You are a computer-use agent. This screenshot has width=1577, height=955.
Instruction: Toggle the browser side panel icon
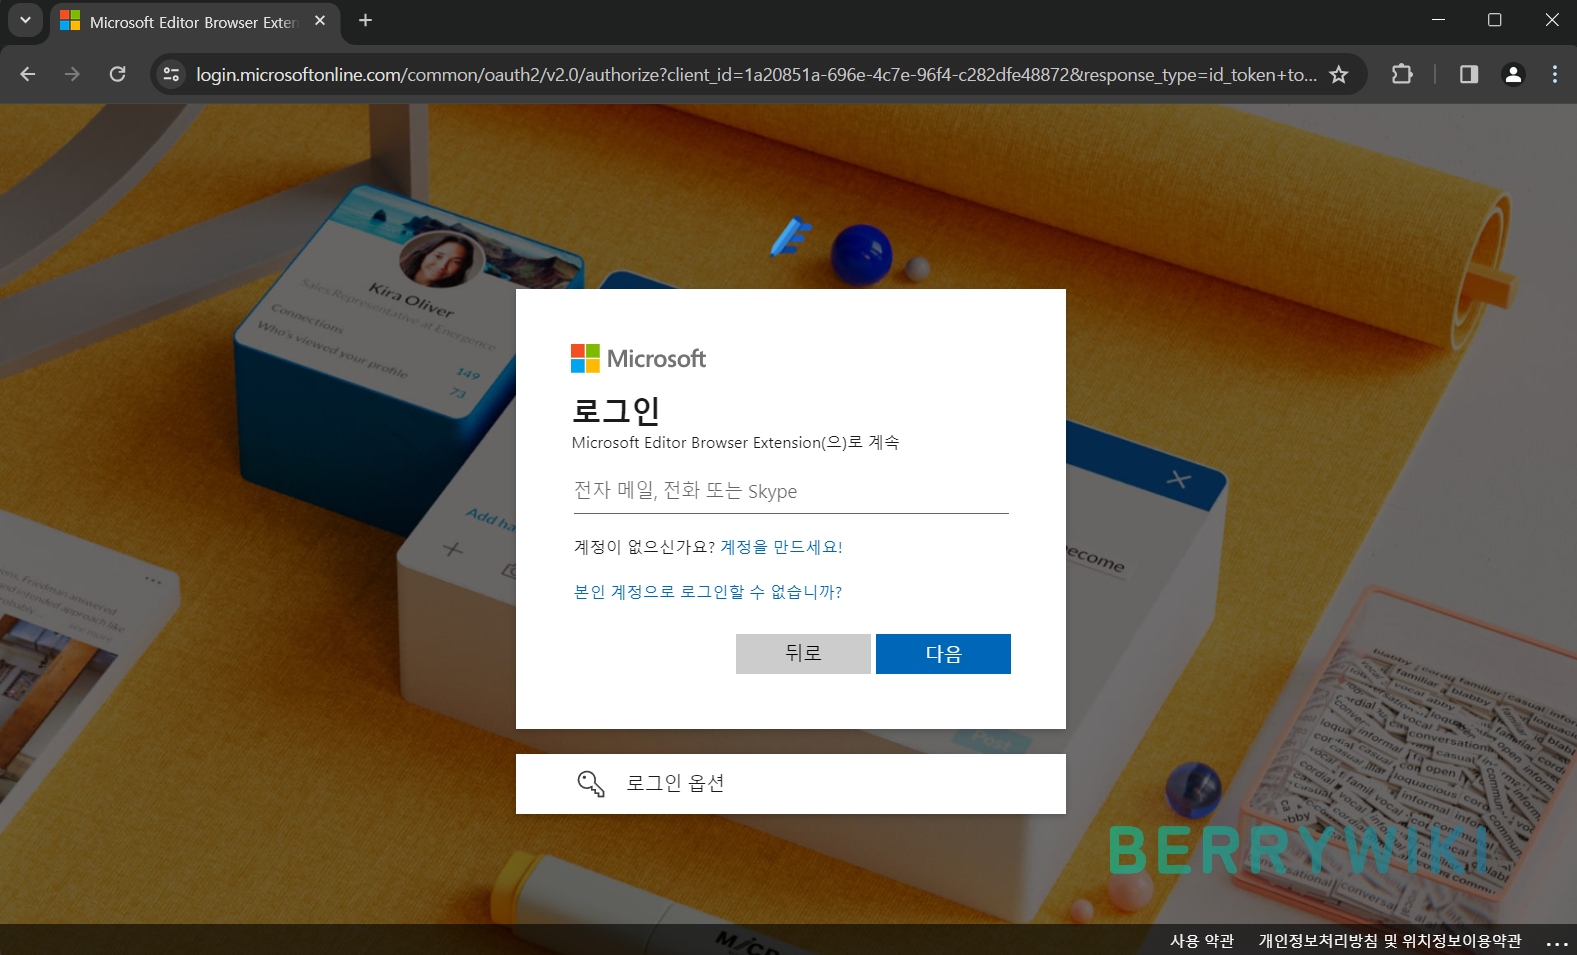click(1469, 74)
